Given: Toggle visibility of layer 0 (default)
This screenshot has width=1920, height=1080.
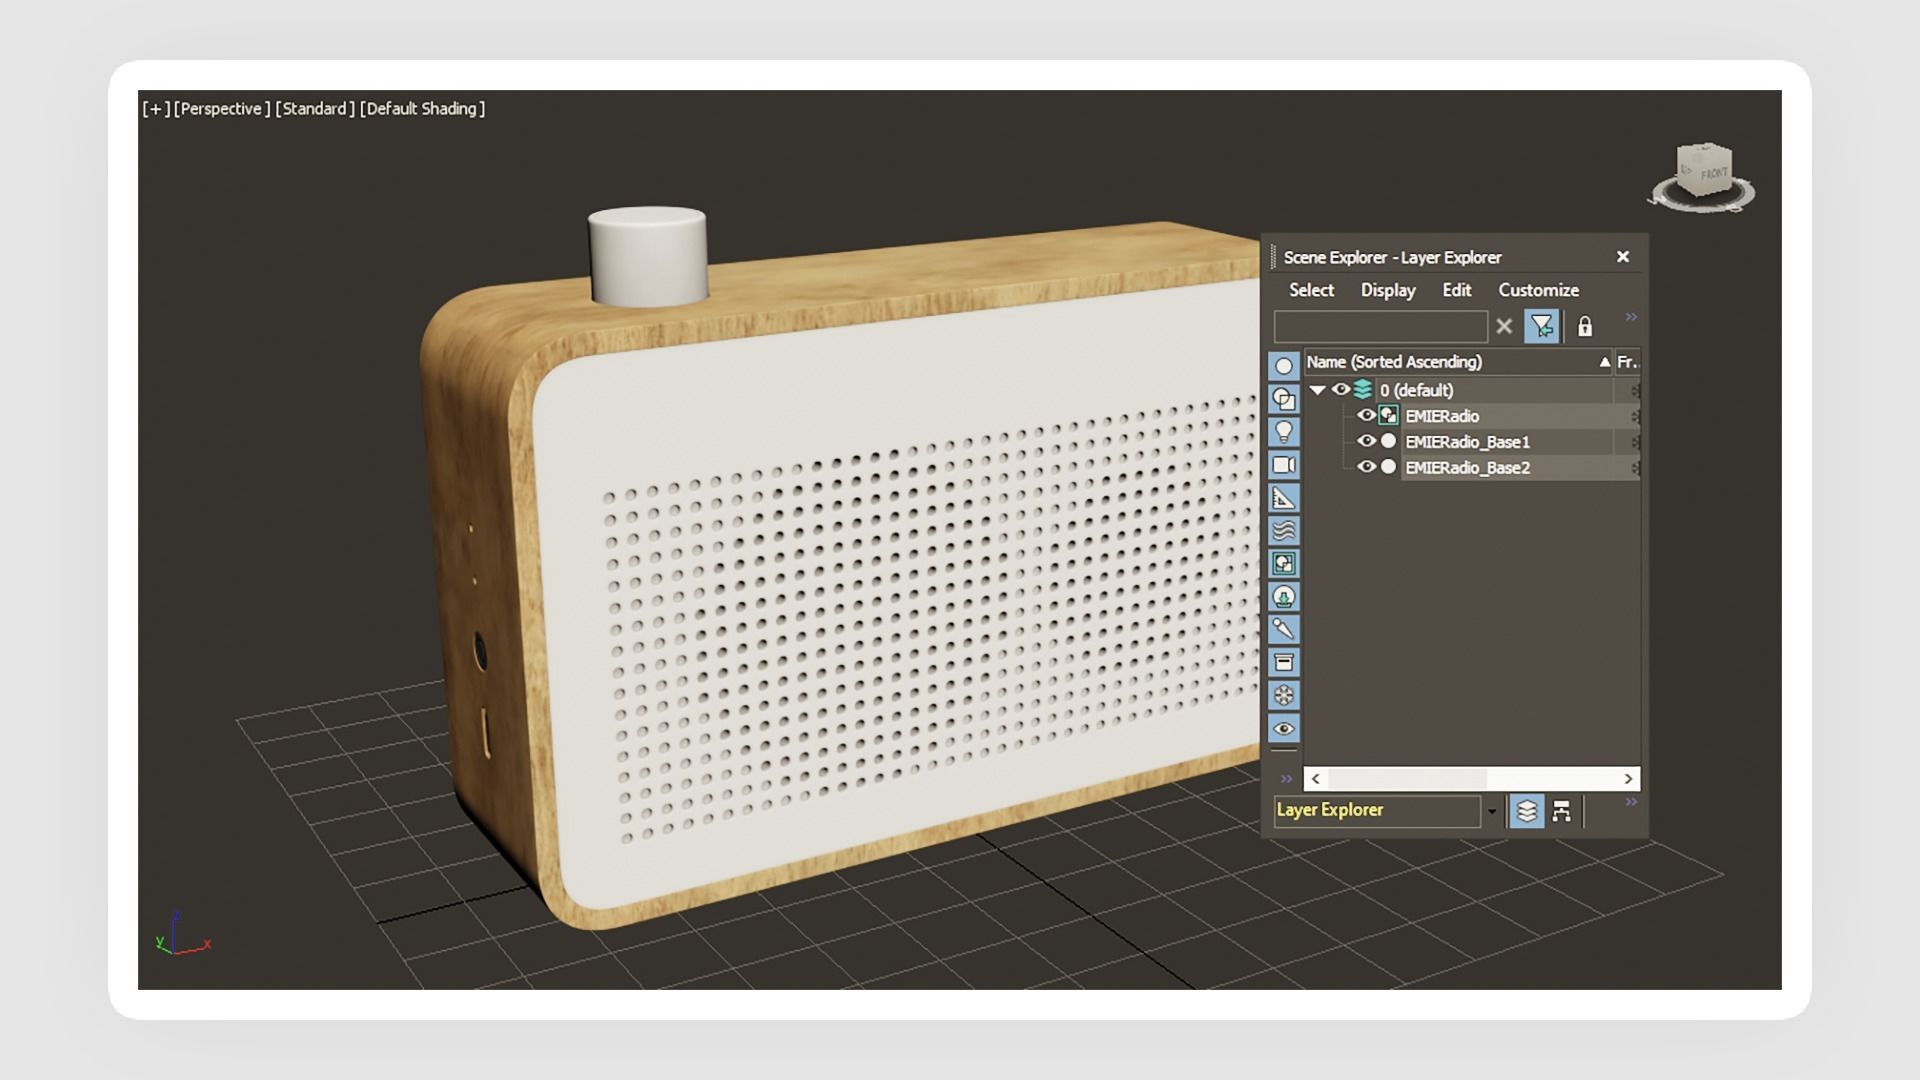Looking at the screenshot, I should coord(1340,390).
